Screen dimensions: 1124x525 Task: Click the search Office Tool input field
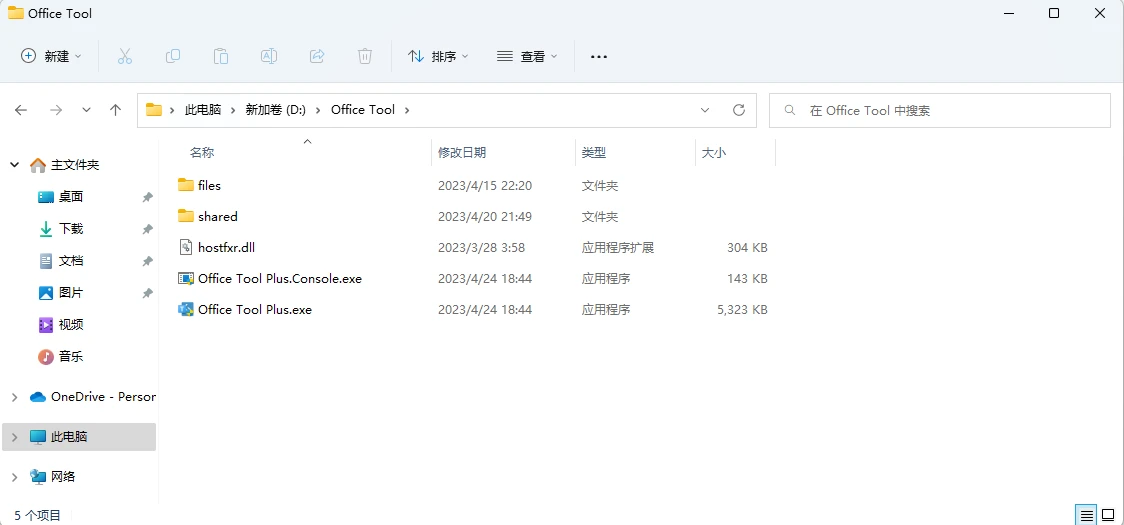click(940, 110)
